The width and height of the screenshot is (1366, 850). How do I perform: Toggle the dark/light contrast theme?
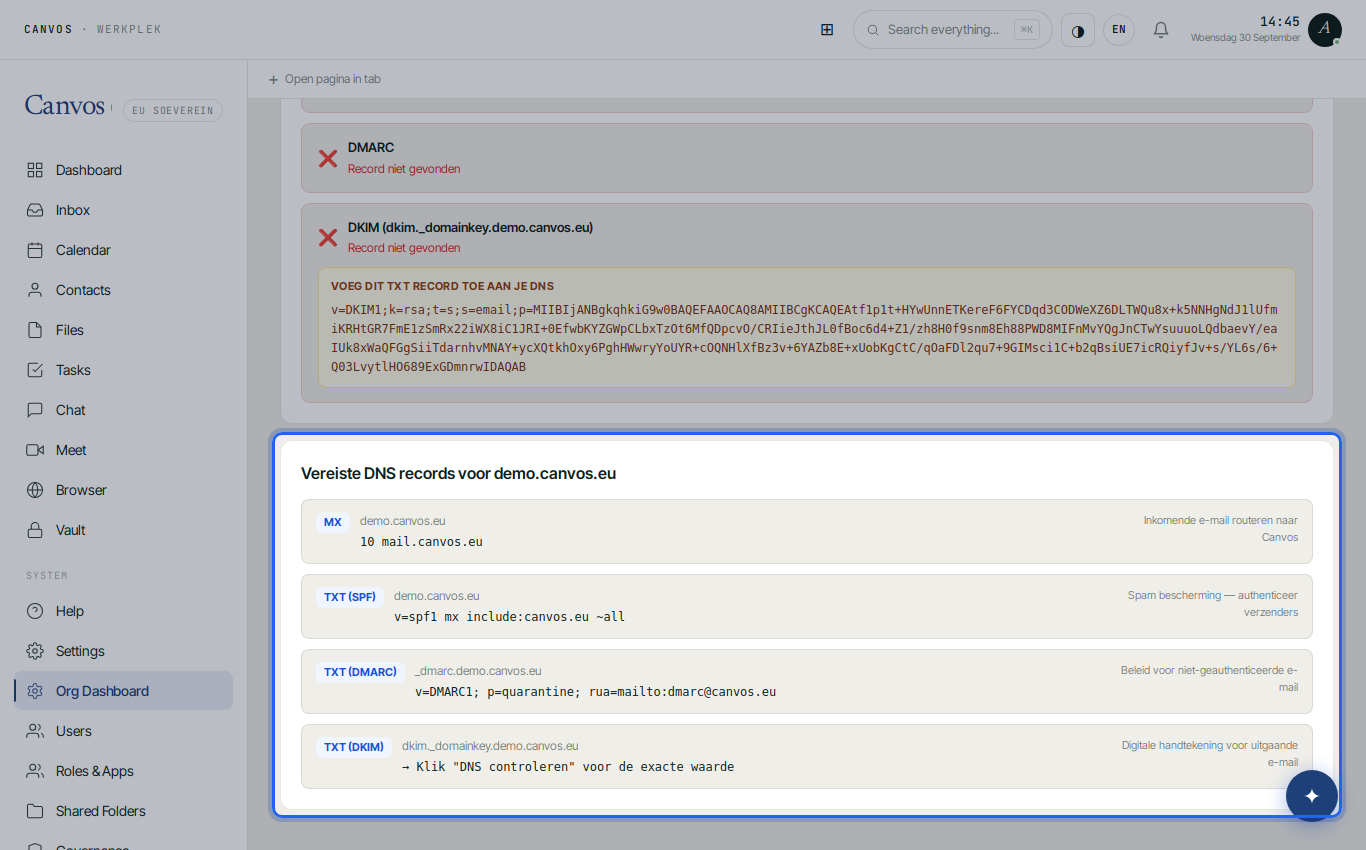[x=1078, y=30]
